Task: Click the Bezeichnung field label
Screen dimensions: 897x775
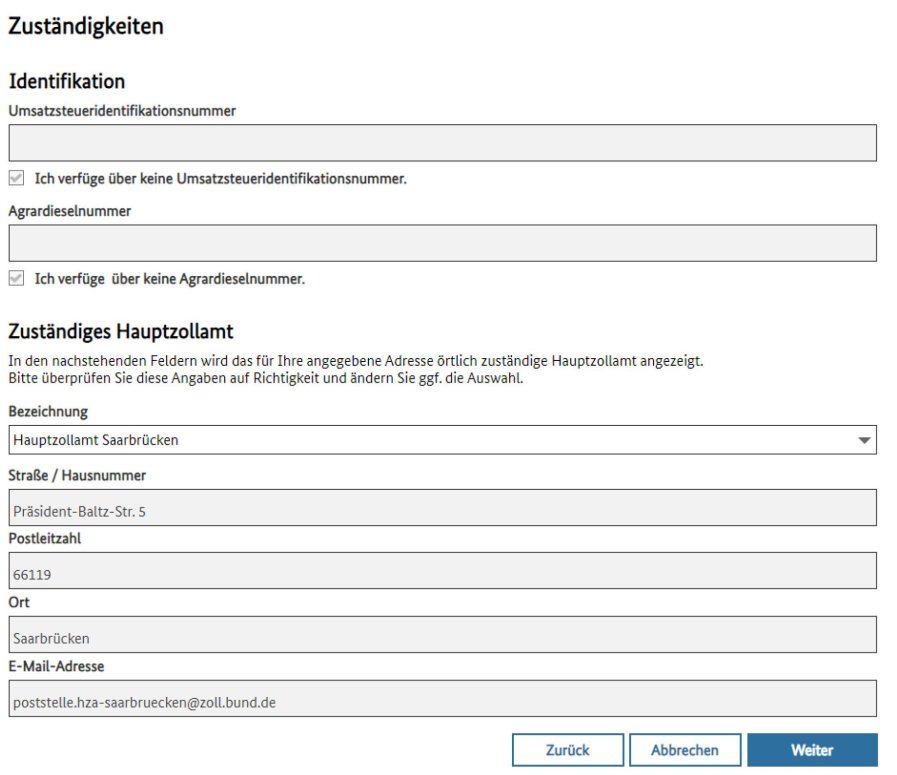Action: [48, 412]
